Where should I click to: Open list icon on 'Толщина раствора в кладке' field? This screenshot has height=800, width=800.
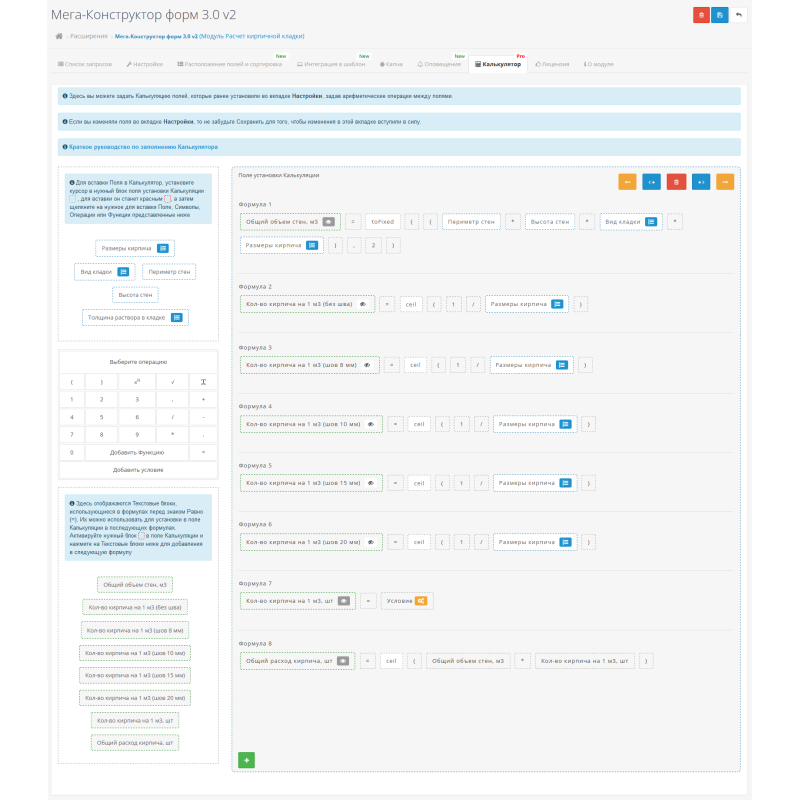tap(177, 317)
